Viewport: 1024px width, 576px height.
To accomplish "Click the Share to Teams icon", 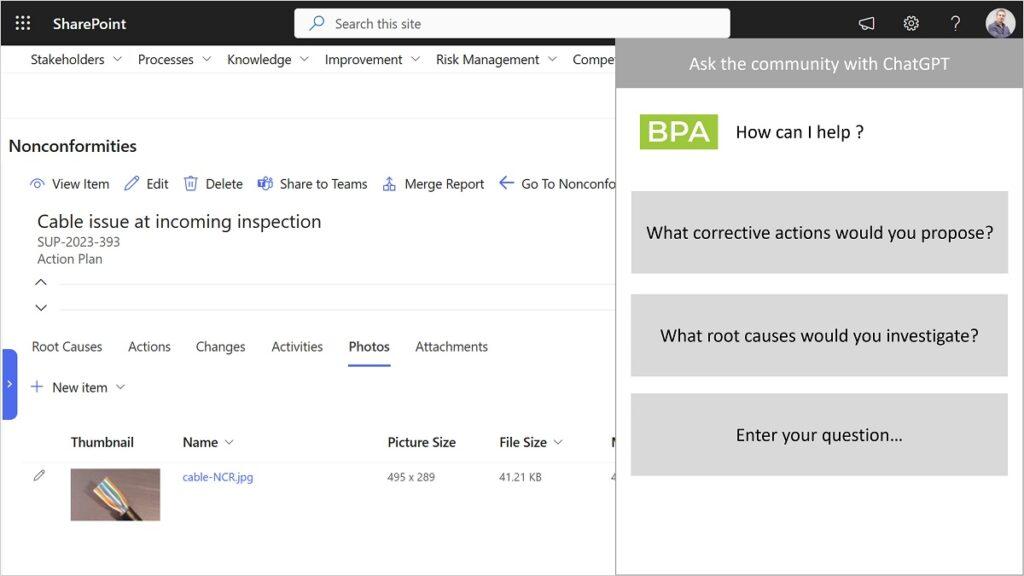I will pyautogui.click(x=265, y=184).
